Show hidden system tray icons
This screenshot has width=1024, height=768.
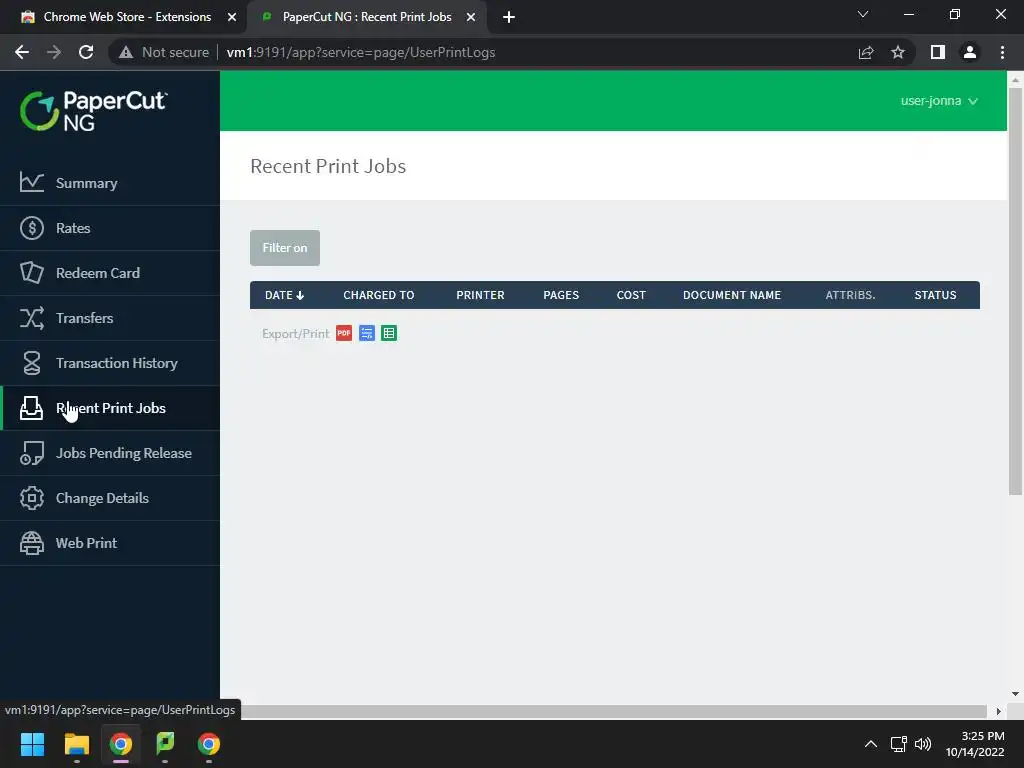coord(871,743)
